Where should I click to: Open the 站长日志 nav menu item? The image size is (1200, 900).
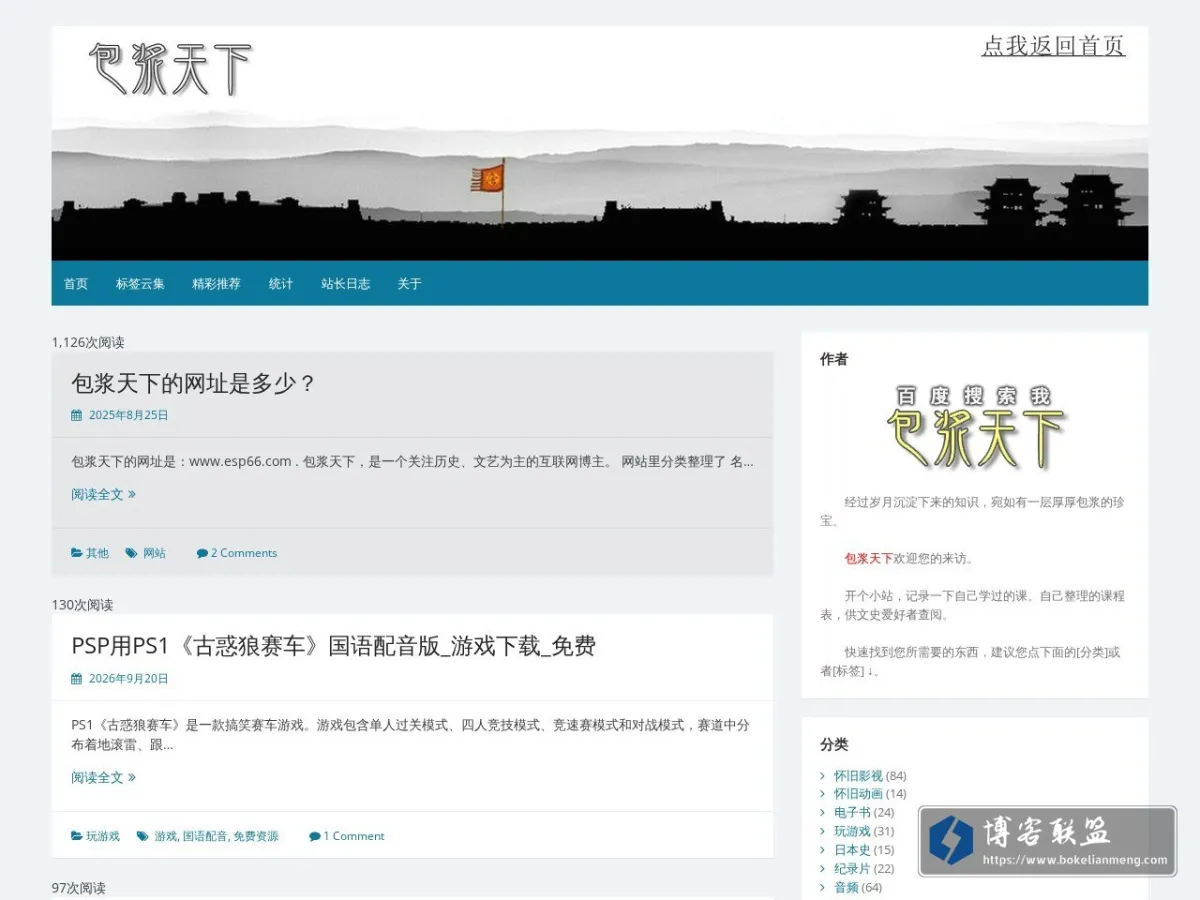tap(345, 283)
